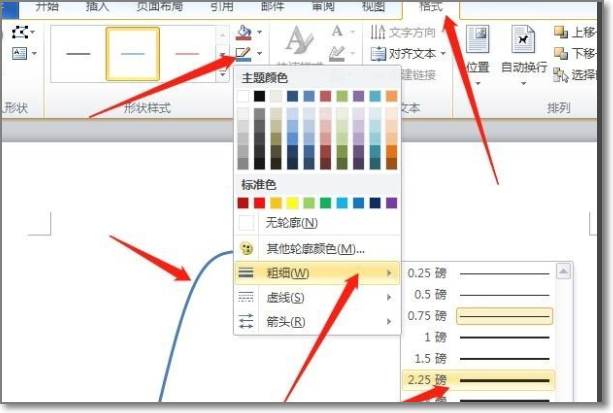The height and width of the screenshot is (413, 613).
Task: Pick the orange theme color swatch
Action: click(x=391, y=96)
